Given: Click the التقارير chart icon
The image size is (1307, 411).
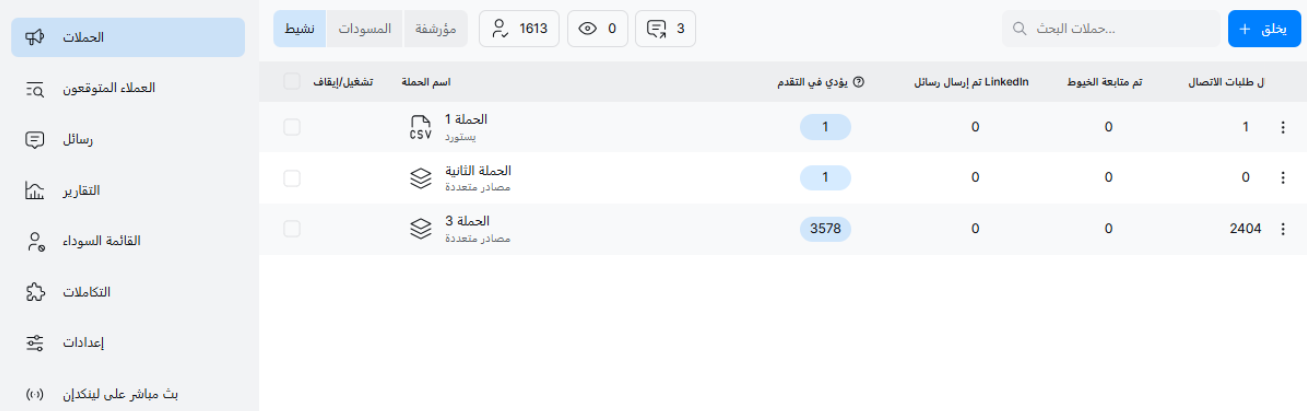Looking at the screenshot, I should pos(35,190).
